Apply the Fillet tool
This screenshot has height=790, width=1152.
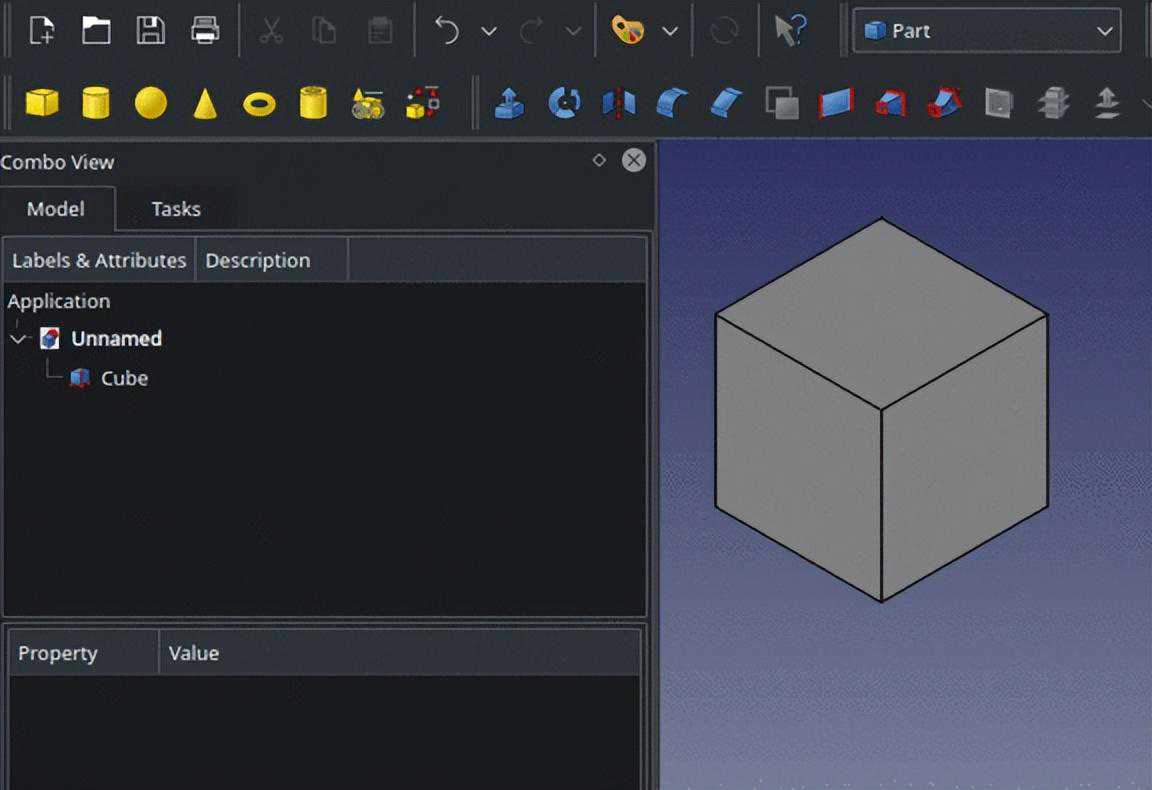[x=673, y=102]
